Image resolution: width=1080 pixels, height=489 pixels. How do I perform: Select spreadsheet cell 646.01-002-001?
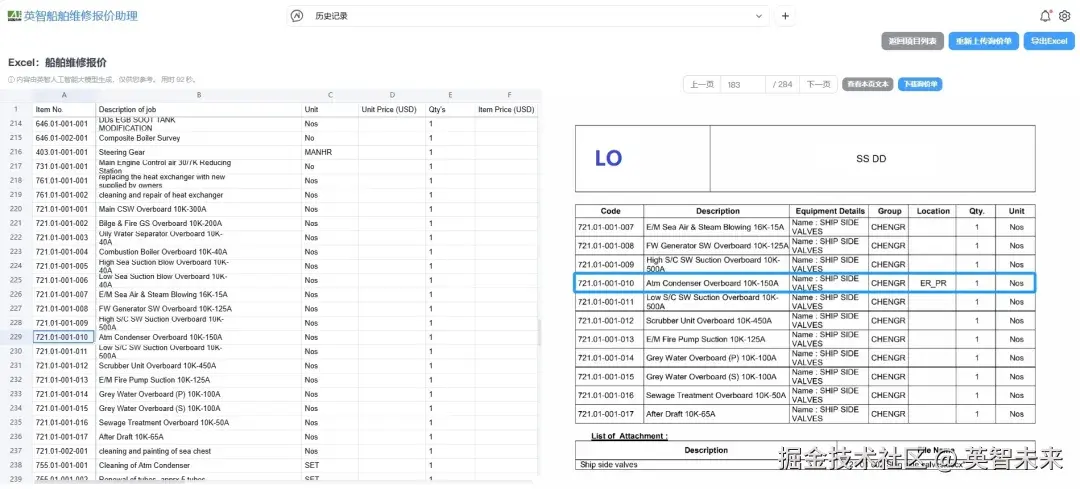[x=64, y=138]
